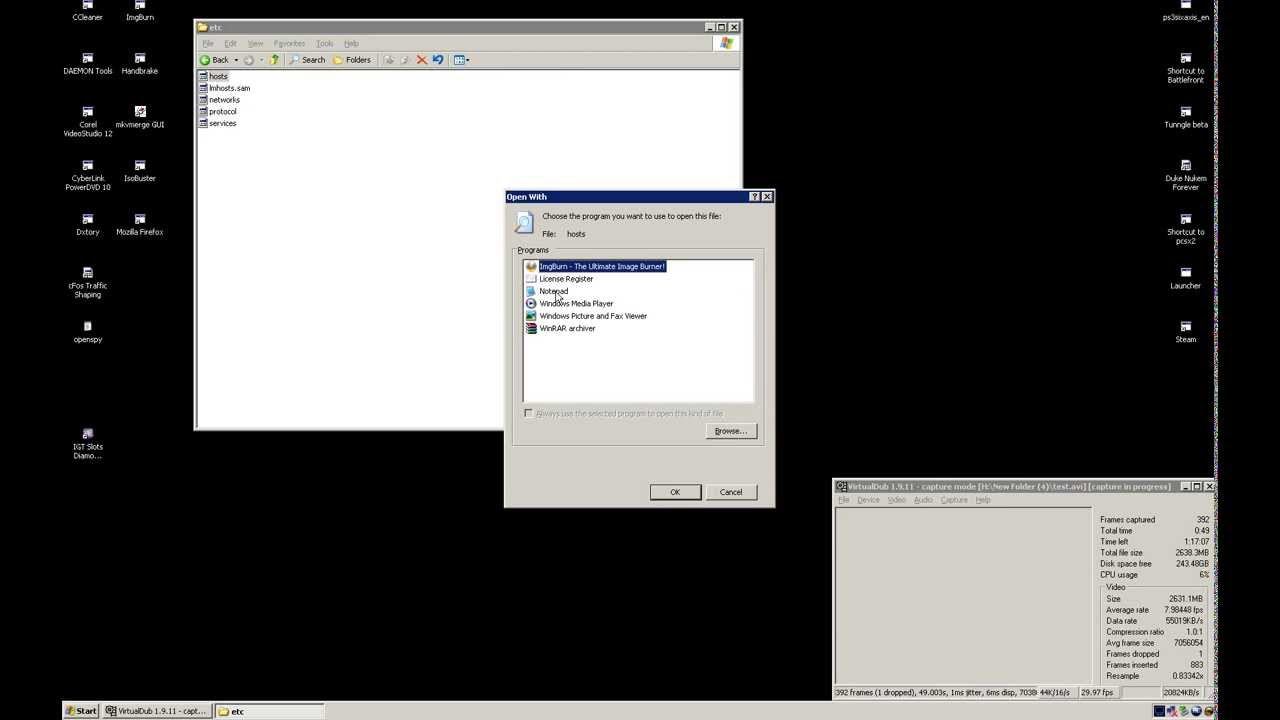This screenshot has height=720, width=1280.
Task: Click the blue Undo icon in etc toolbar
Action: pos(438,60)
